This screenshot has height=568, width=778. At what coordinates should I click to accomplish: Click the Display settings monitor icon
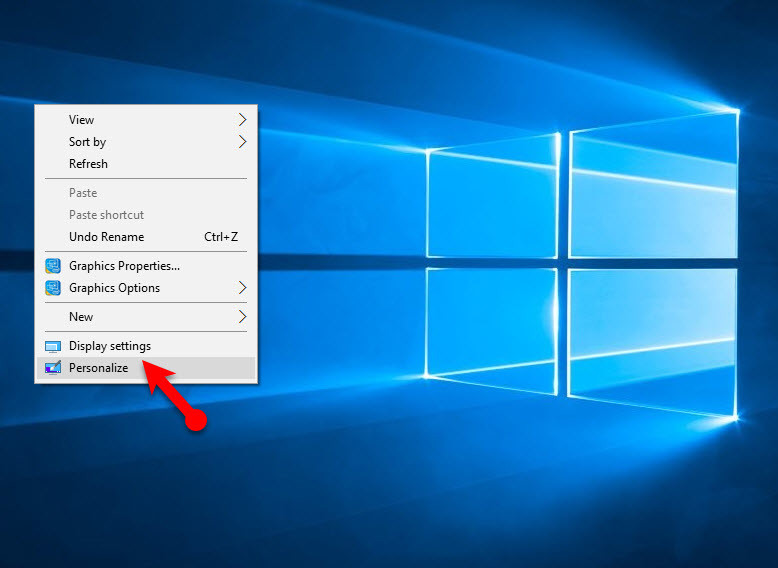[x=53, y=346]
